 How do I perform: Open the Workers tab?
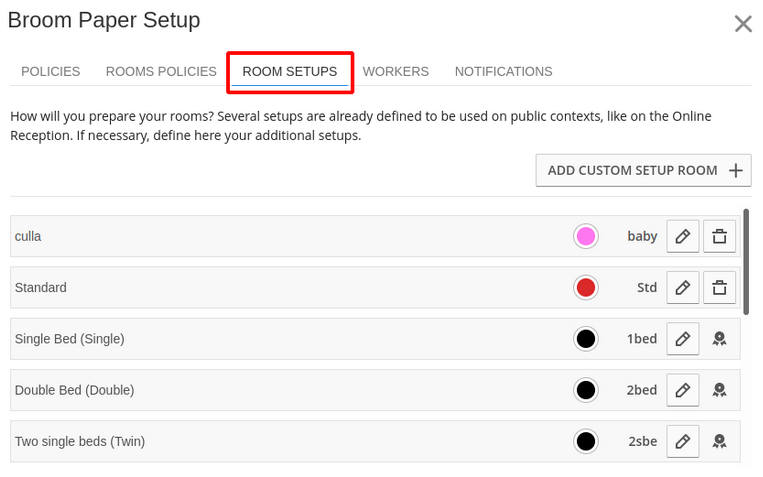(x=396, y=71)
